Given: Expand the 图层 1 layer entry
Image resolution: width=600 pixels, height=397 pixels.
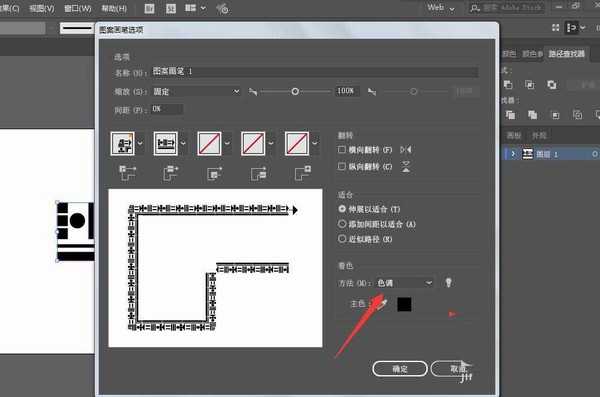Looking at the screenshot, I should [513, 154].
